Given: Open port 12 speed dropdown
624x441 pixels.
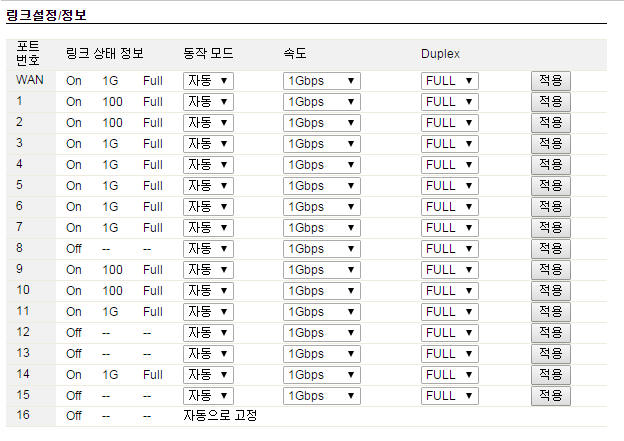Looking at the screenshot, I should pyautogui.click(x=322, y=333).
